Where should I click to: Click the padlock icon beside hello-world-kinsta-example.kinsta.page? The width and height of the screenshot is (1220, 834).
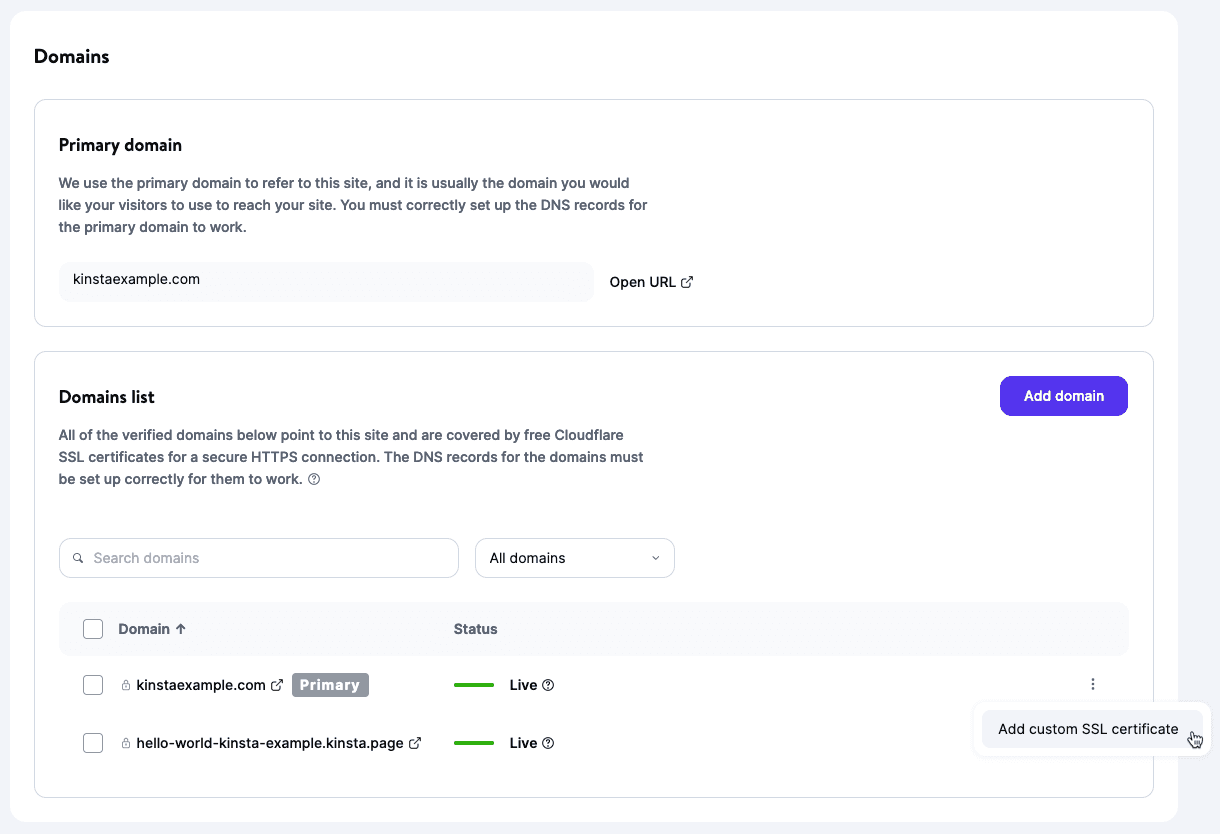pyautogui.click(x=126, y=744)
